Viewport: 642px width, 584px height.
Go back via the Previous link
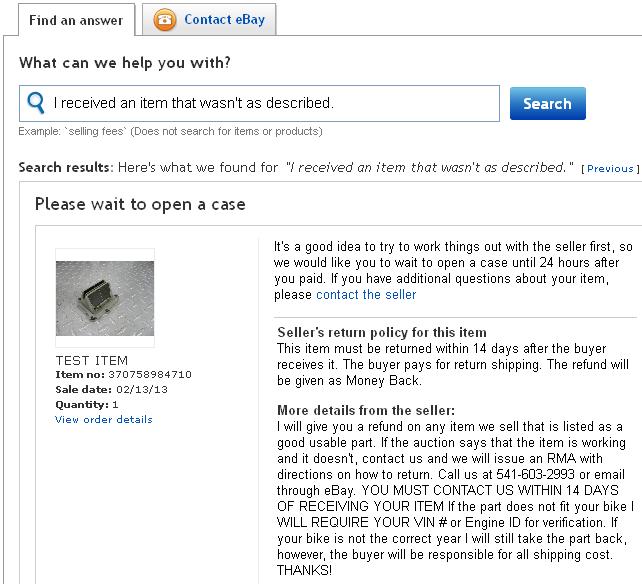[x=610, y=168]
